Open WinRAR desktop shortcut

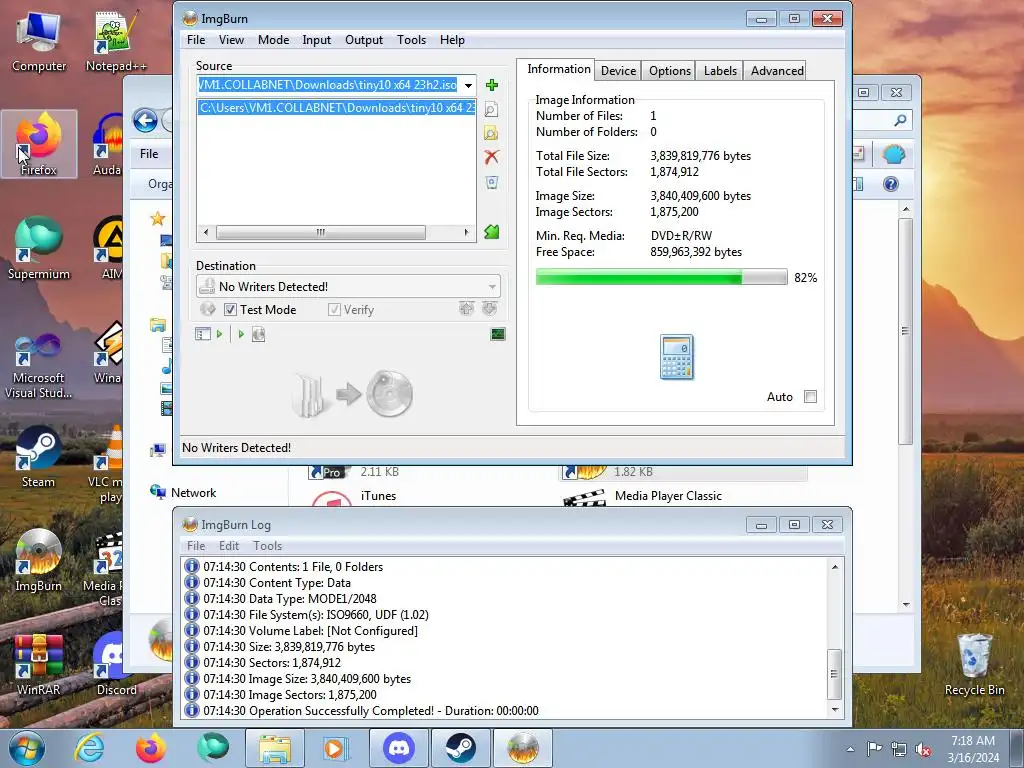tap(39, 664)
